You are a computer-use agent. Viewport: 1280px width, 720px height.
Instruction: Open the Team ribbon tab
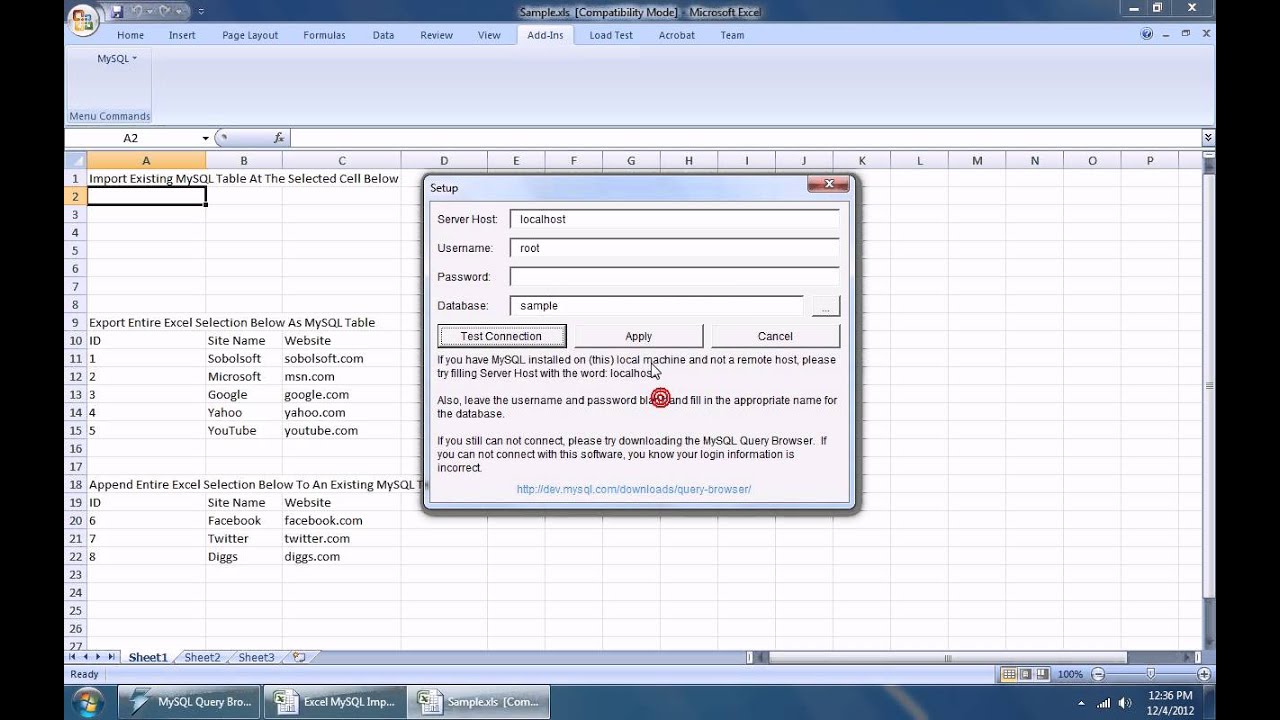(x=732, y=35)
